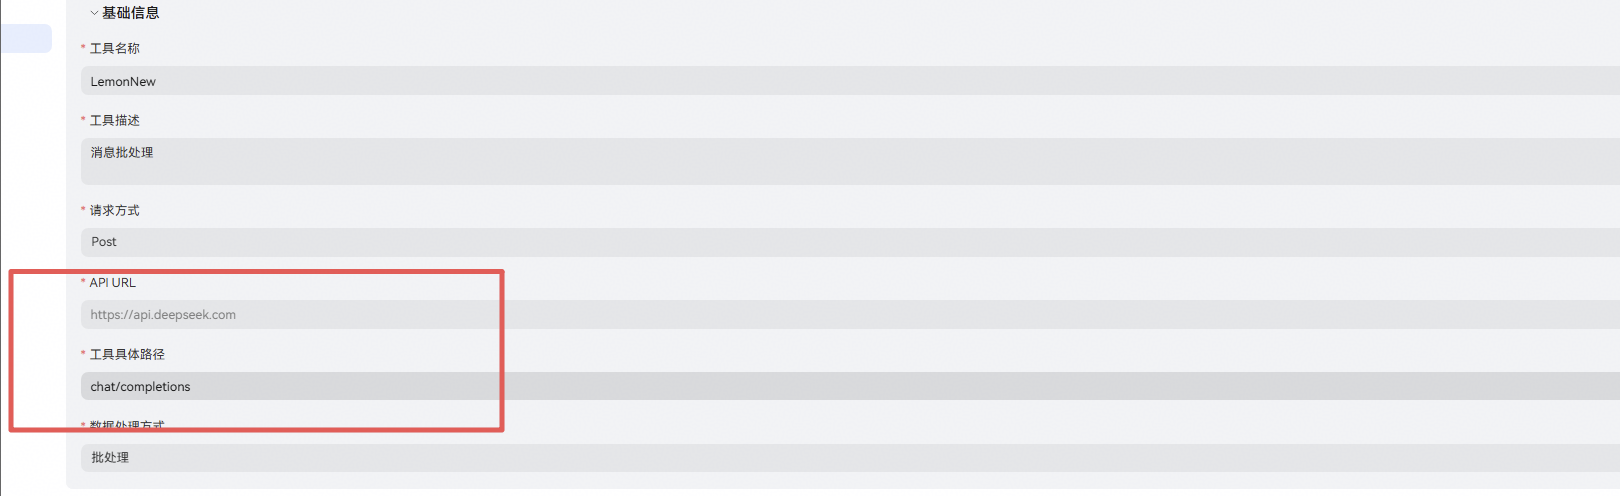Focus the 工具名称 field containing LemonNew
1620x496 pixels.
tap(850, 81)
